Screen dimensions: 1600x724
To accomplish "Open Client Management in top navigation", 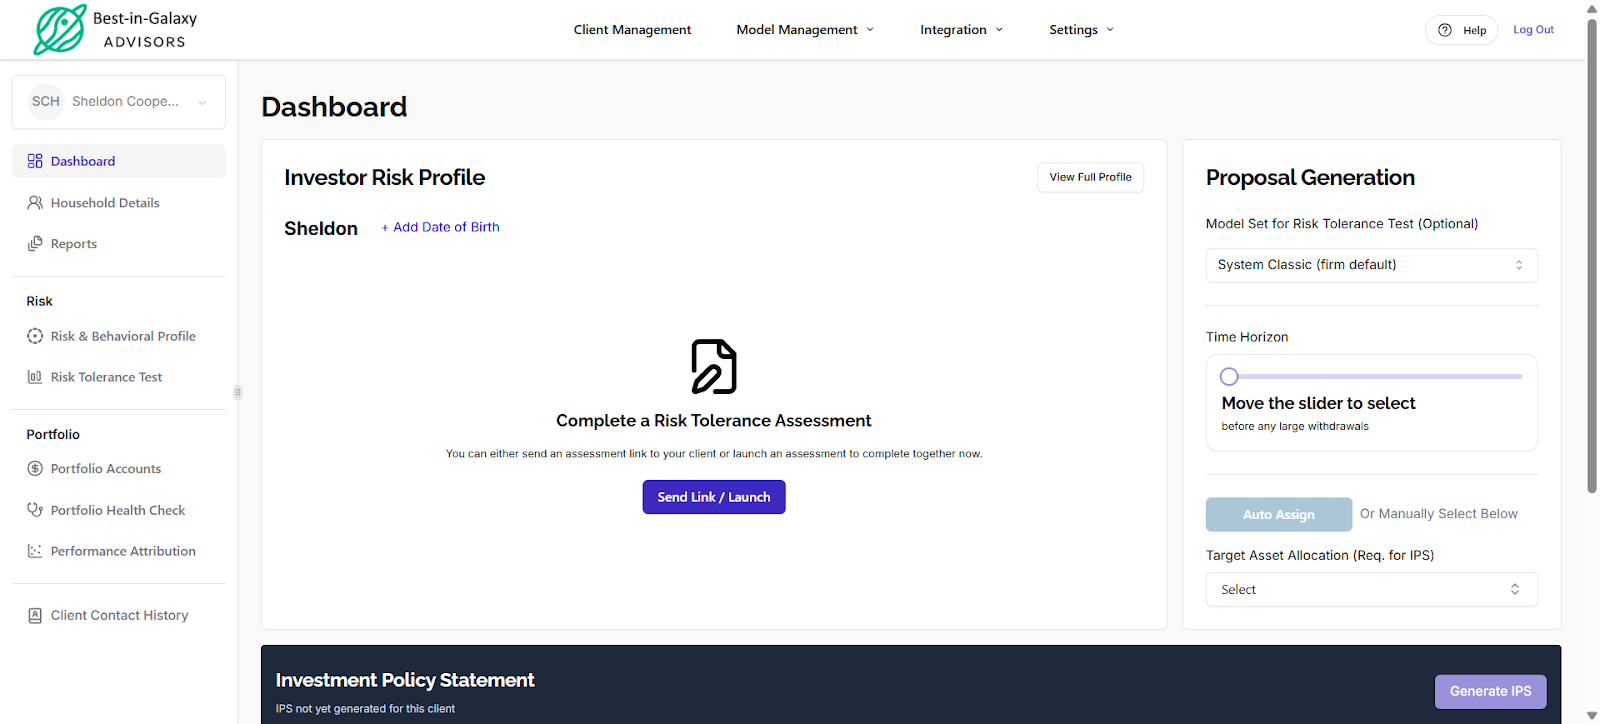I will point(632,30).
